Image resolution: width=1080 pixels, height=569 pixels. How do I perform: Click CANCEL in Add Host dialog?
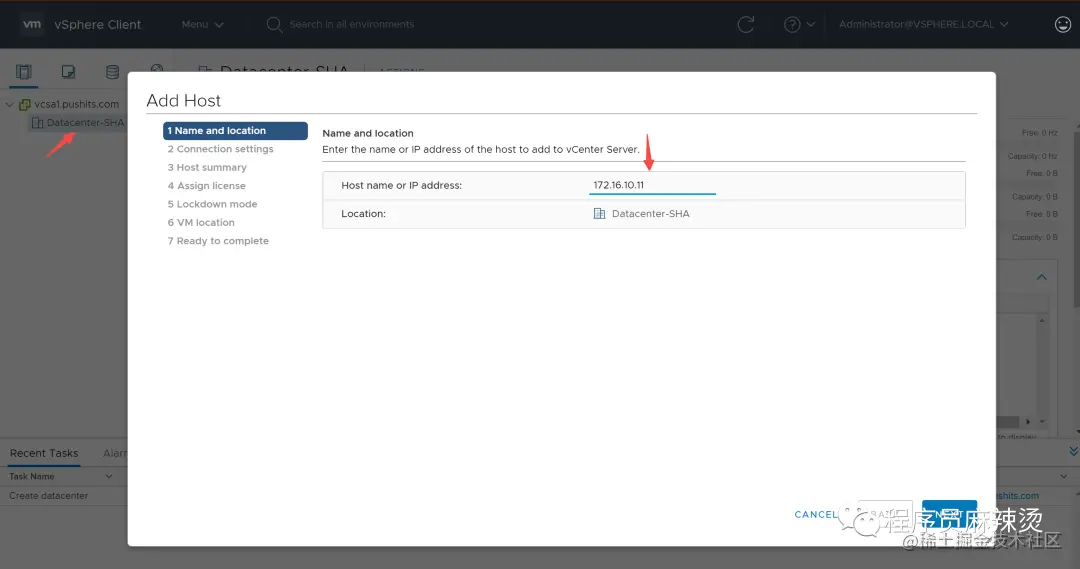816,515
